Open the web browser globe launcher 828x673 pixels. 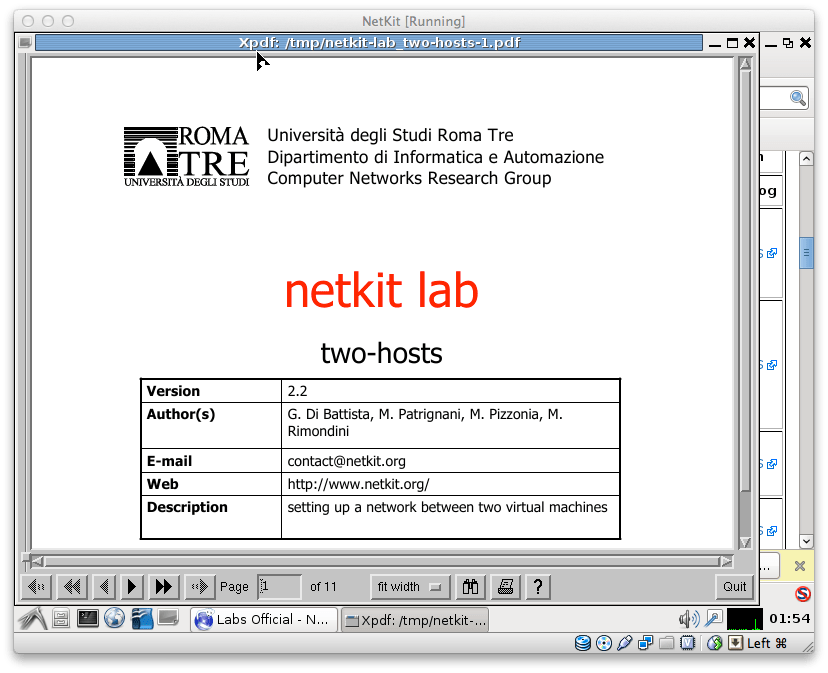pyautogui.click(x=114, y=618)
